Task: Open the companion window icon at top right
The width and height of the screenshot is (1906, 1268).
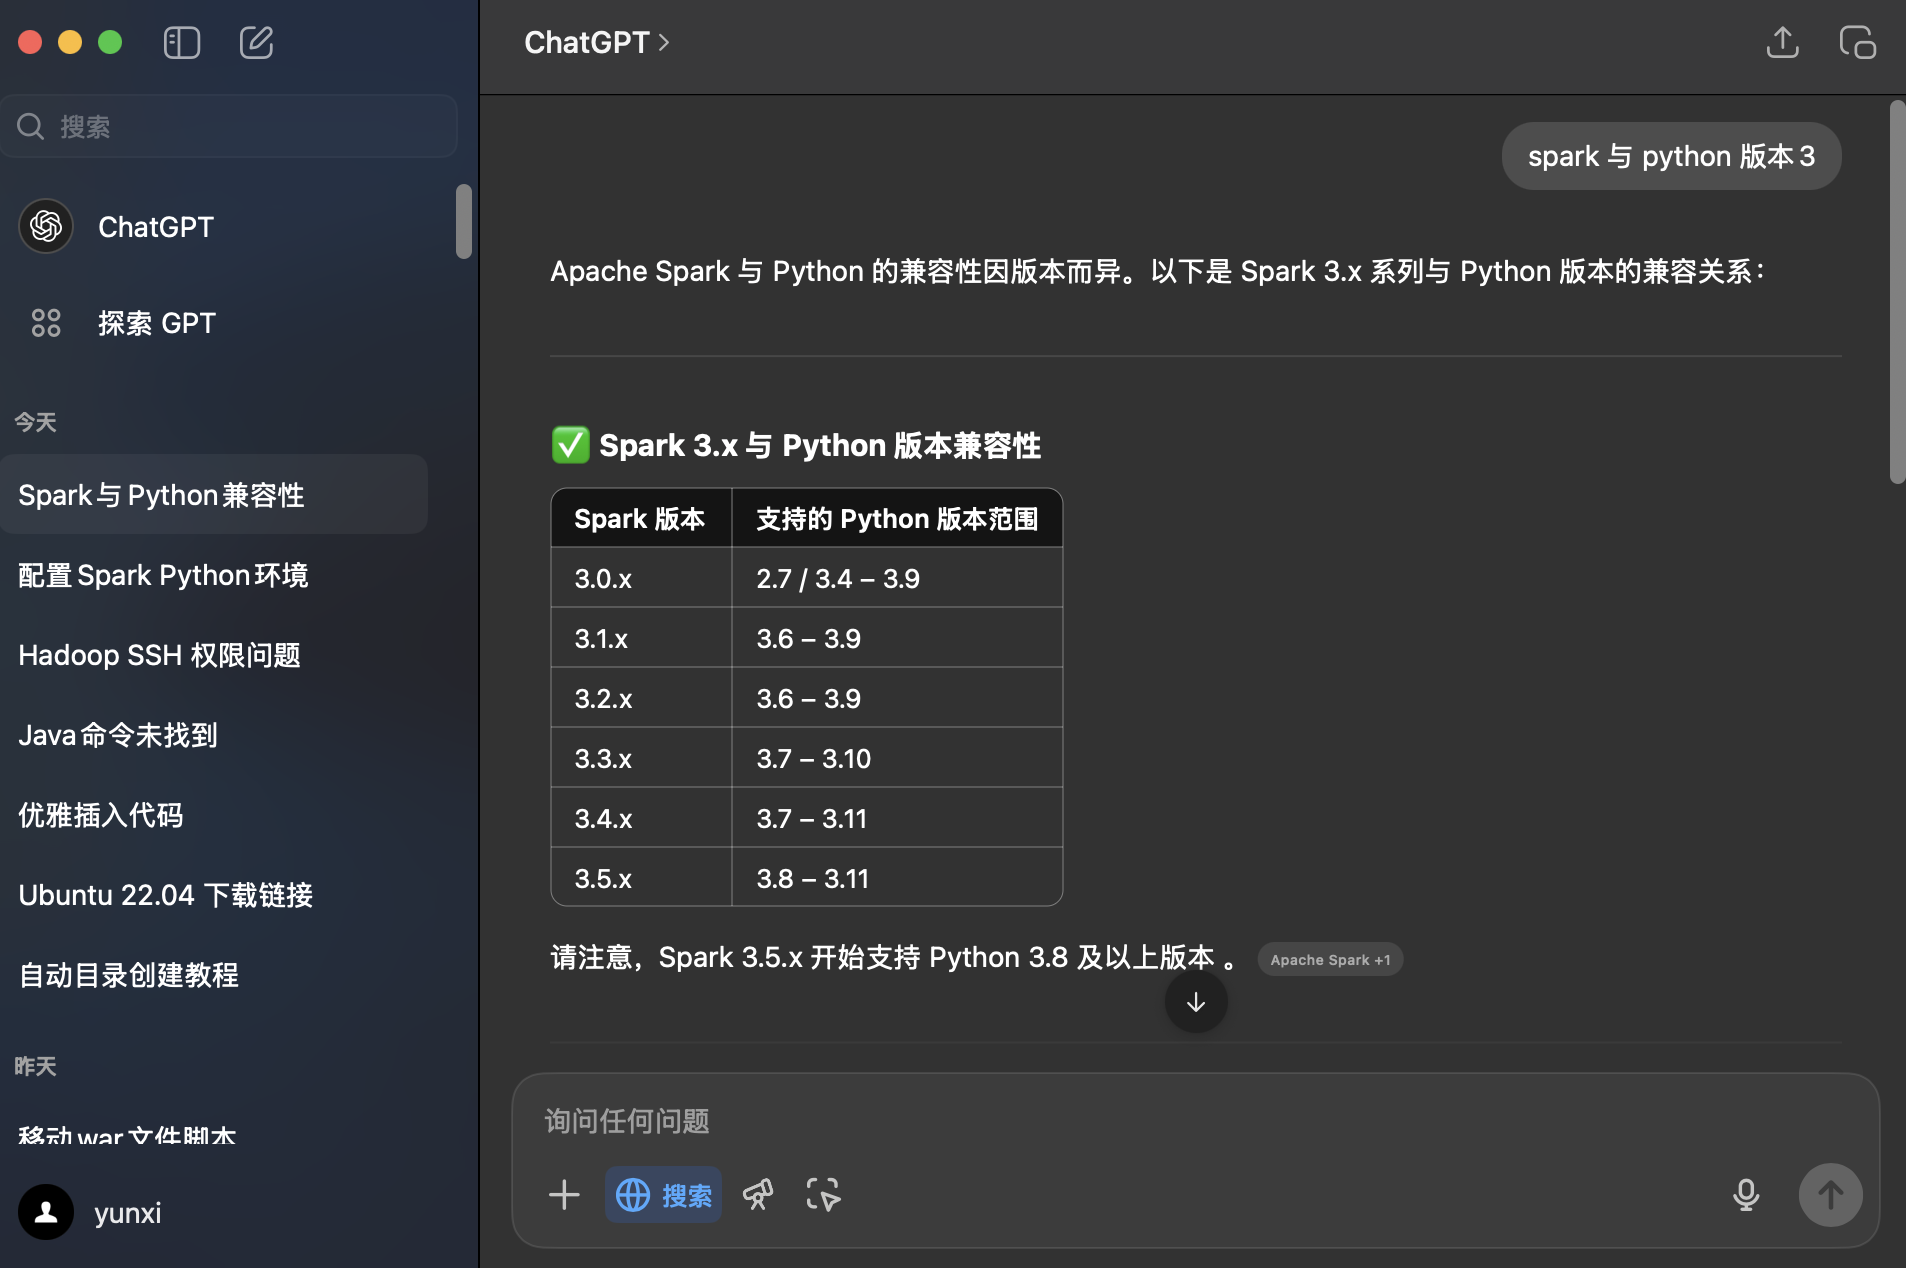Action: [1857, 43]
